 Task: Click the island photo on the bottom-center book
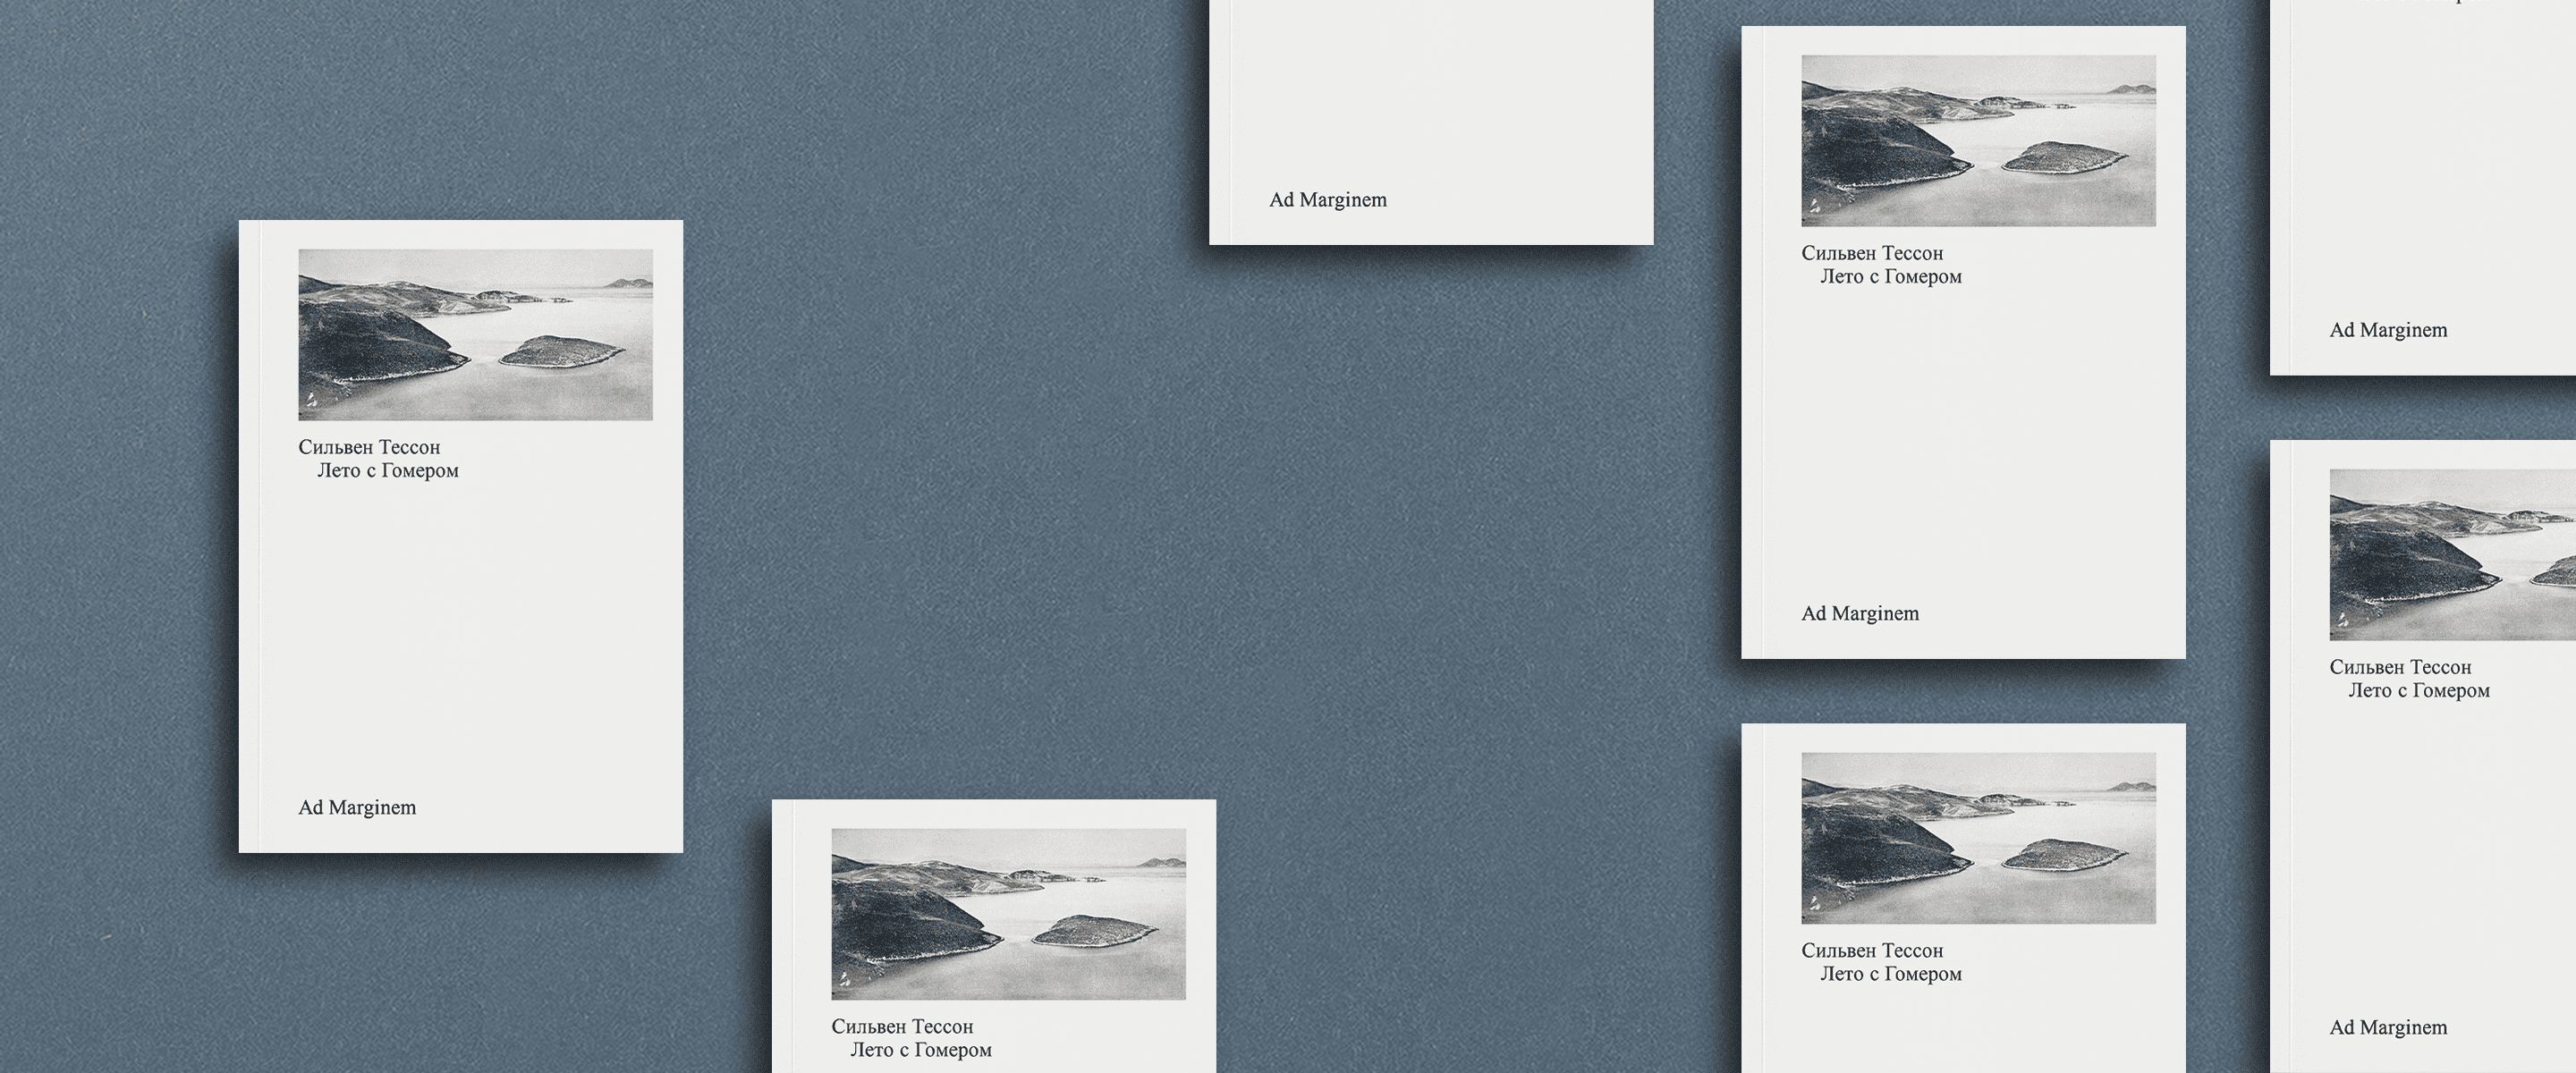tap(1008, 914)
